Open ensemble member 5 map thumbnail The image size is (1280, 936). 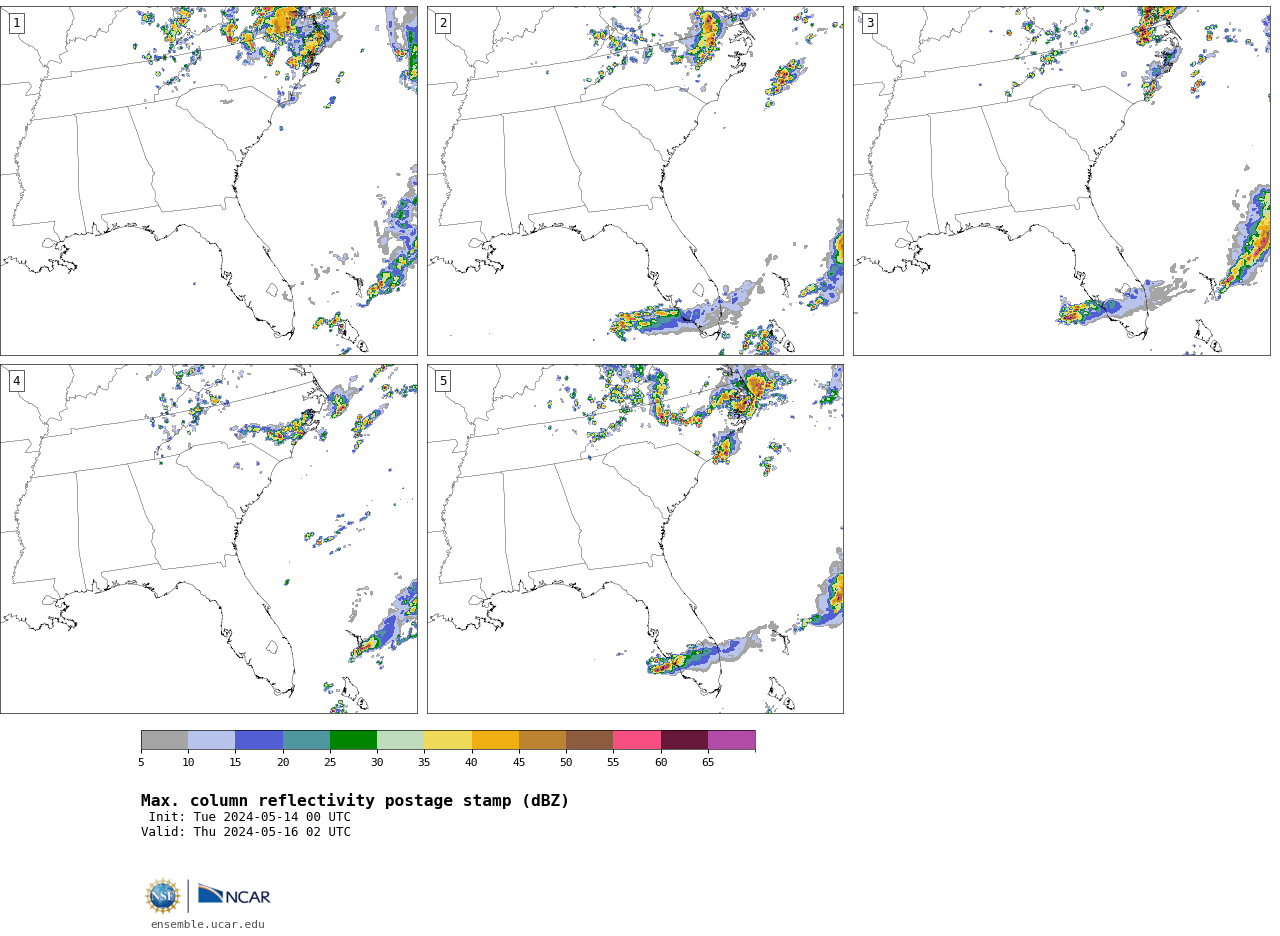tap(635, 539)
